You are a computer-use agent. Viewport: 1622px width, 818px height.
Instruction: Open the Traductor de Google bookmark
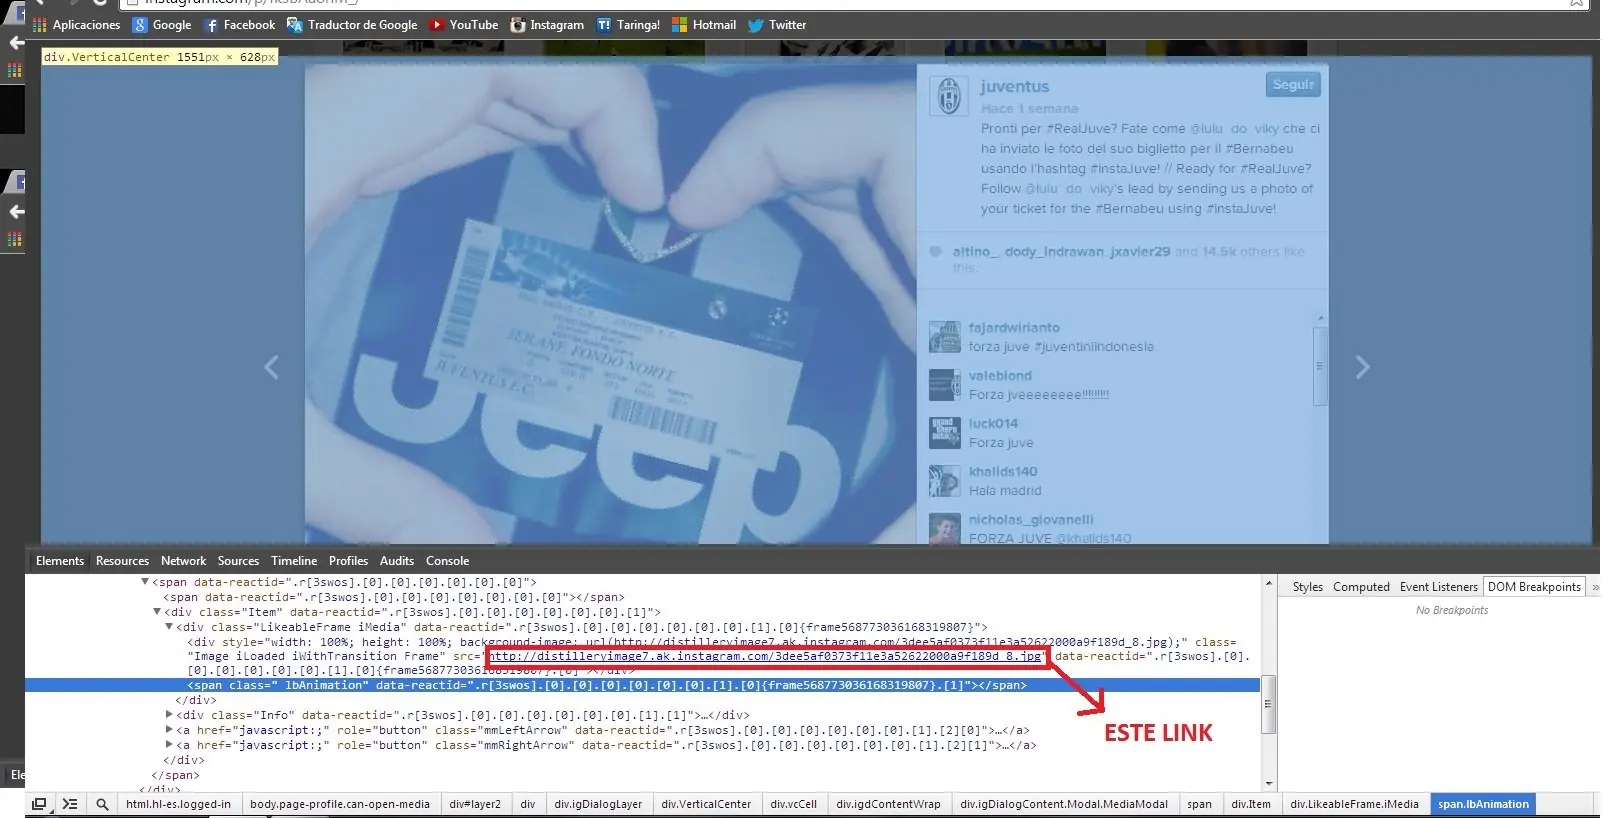coord(352,25)
